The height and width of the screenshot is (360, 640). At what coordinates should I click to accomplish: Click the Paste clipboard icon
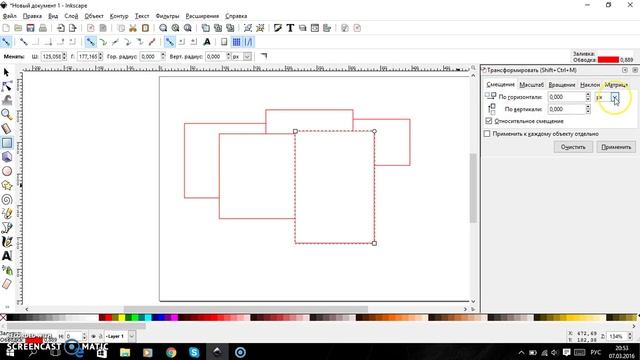coord(145,28)
